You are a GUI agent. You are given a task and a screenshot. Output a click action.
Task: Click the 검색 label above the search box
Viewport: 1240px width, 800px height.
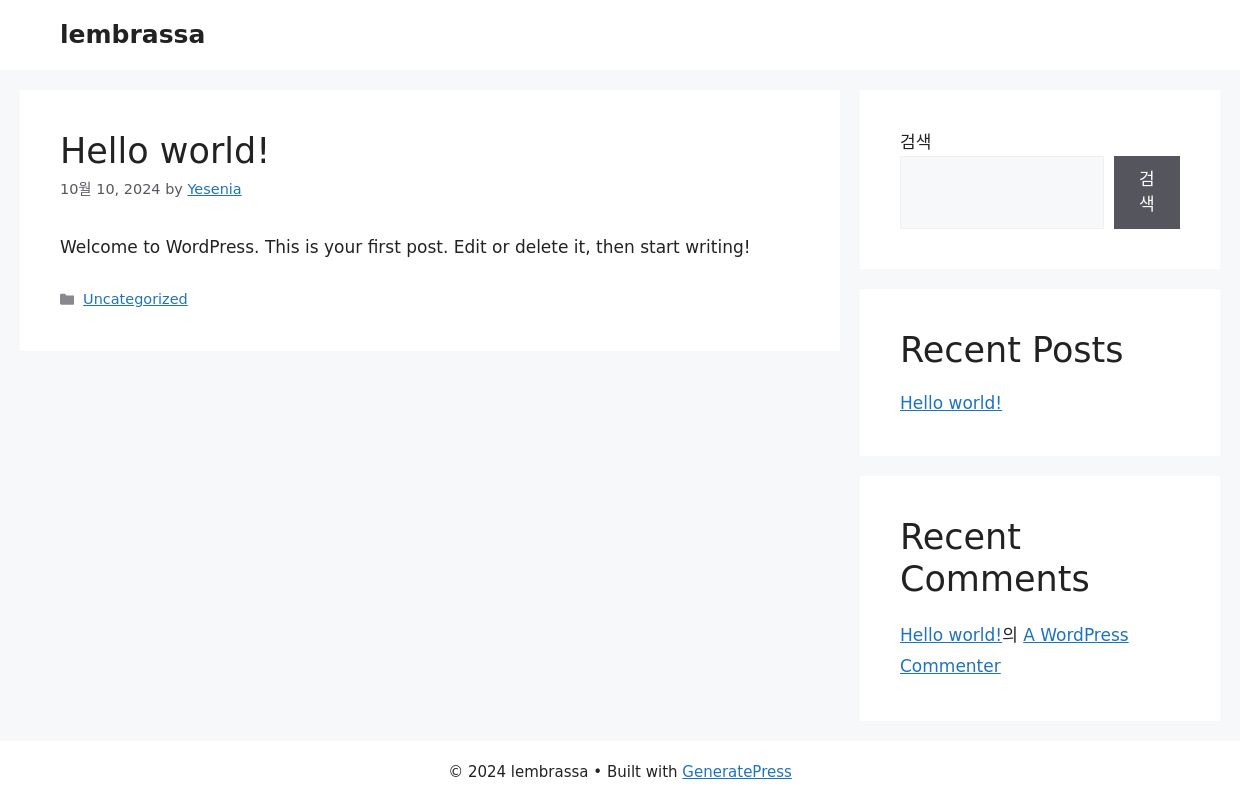(x=915, y=142)
